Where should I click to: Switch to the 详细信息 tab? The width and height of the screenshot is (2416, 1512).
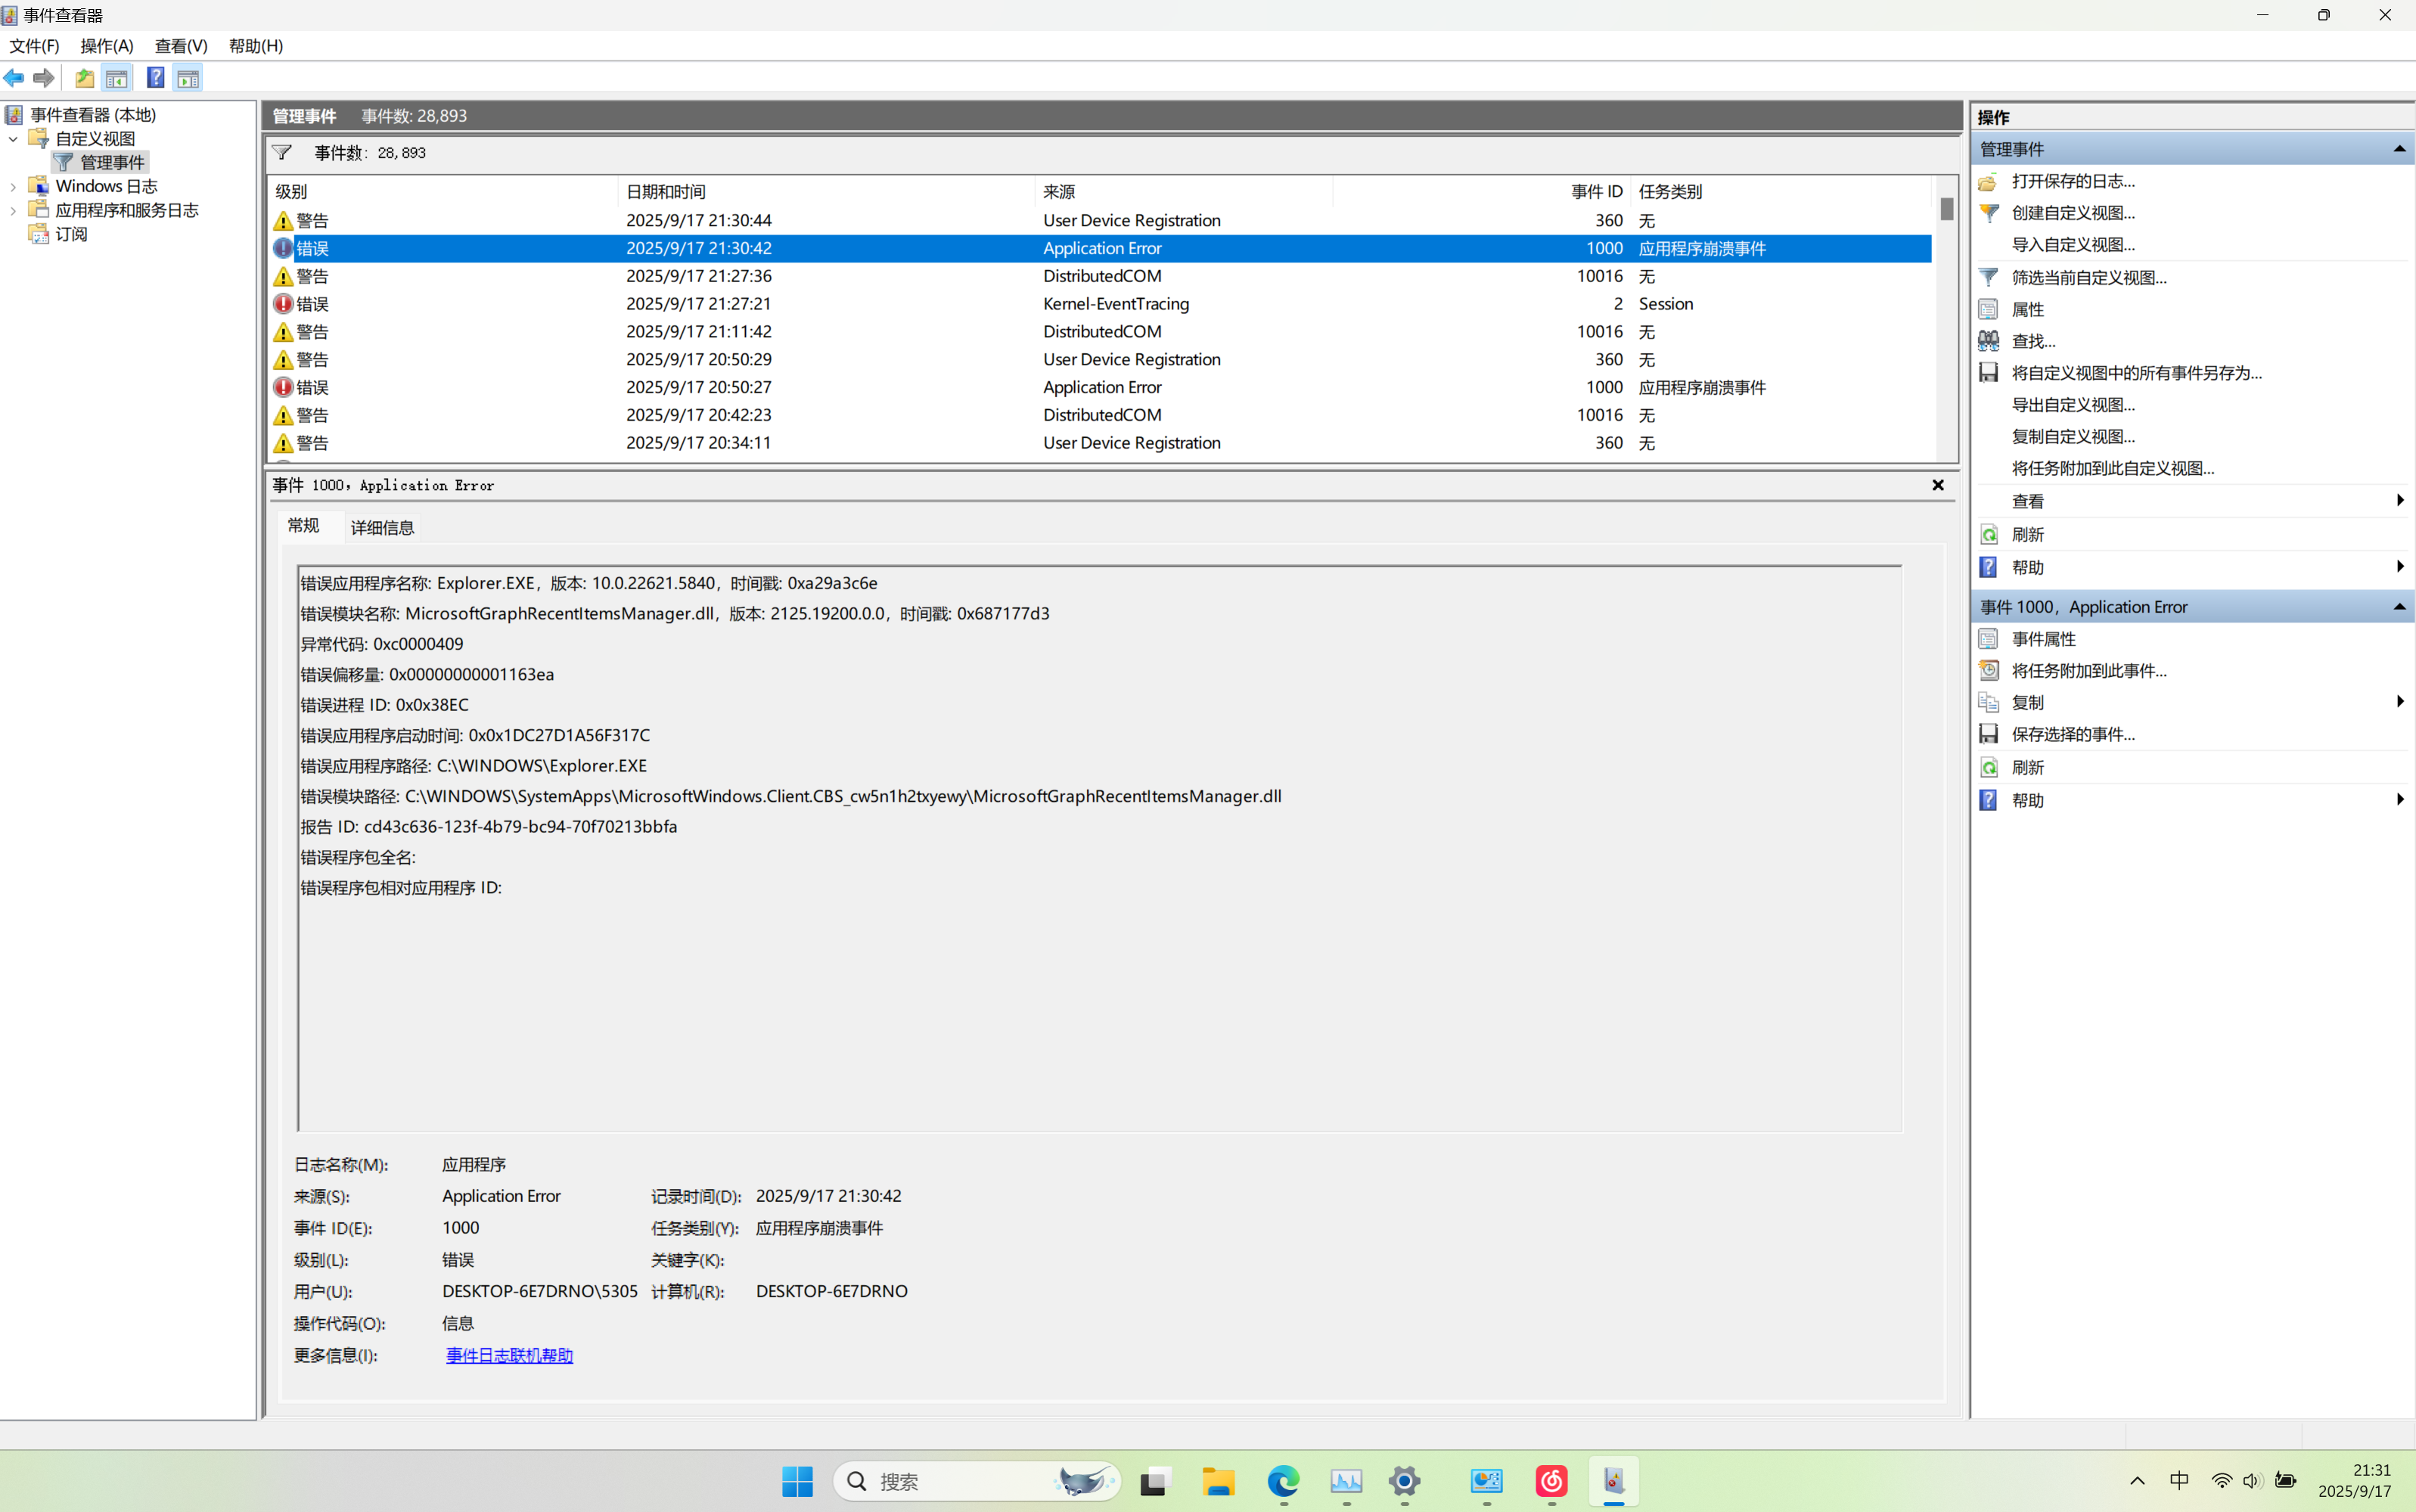[x=383, y=528]
